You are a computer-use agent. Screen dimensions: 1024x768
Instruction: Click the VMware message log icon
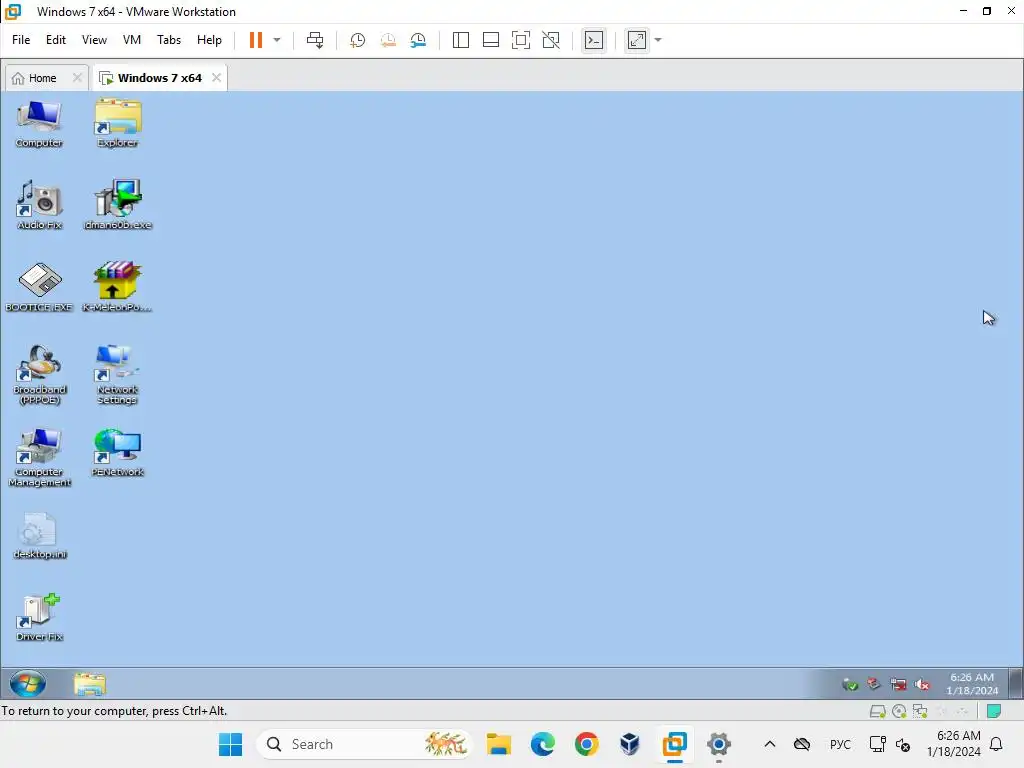pyautogui.click(x=994, y=711)
